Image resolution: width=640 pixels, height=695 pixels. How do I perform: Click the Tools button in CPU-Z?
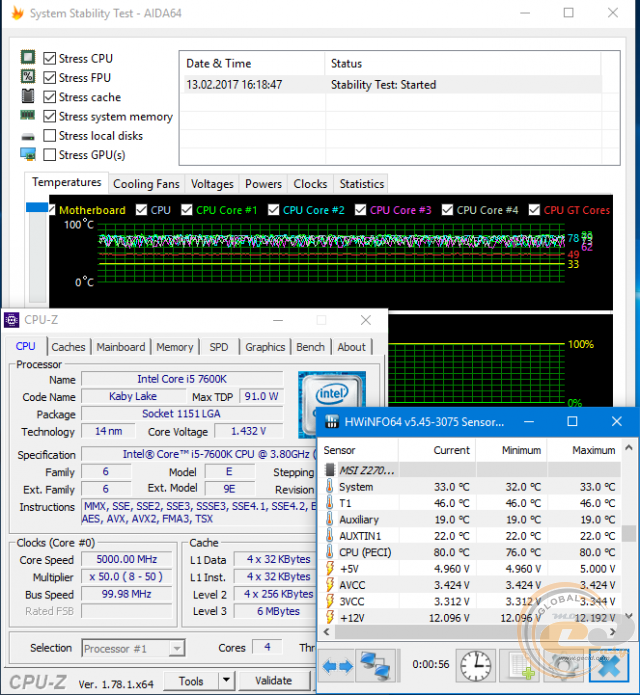(191, 680)
